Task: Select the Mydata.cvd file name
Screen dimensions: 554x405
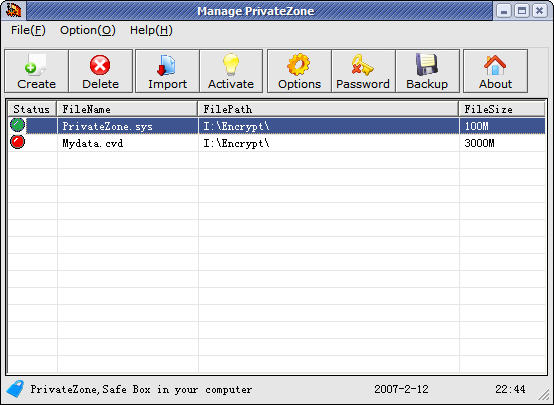Action: point(93,143)
